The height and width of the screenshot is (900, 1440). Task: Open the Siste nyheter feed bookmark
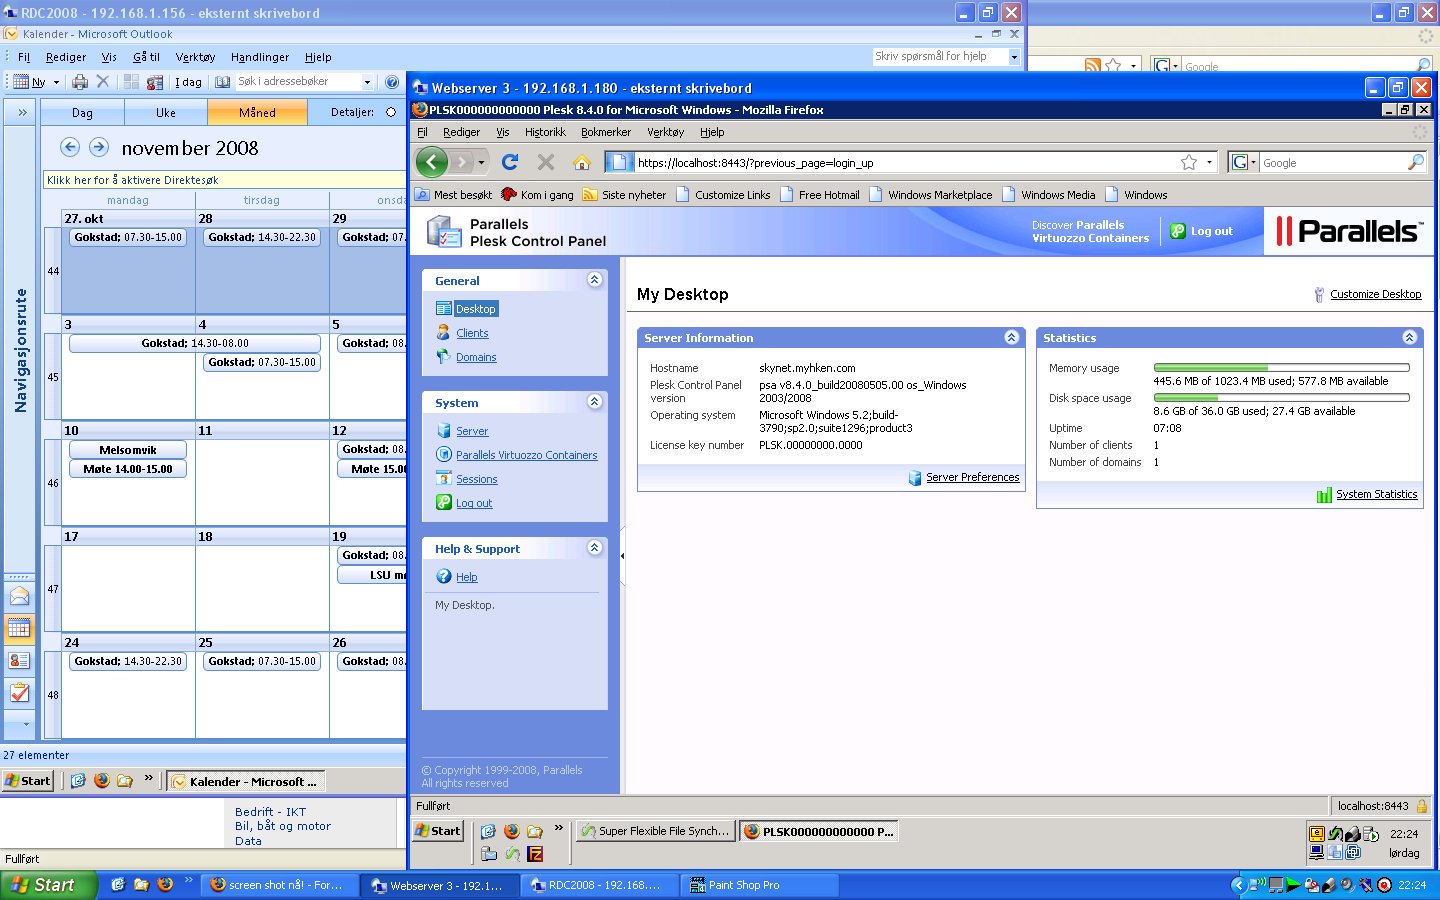(624, 195)
